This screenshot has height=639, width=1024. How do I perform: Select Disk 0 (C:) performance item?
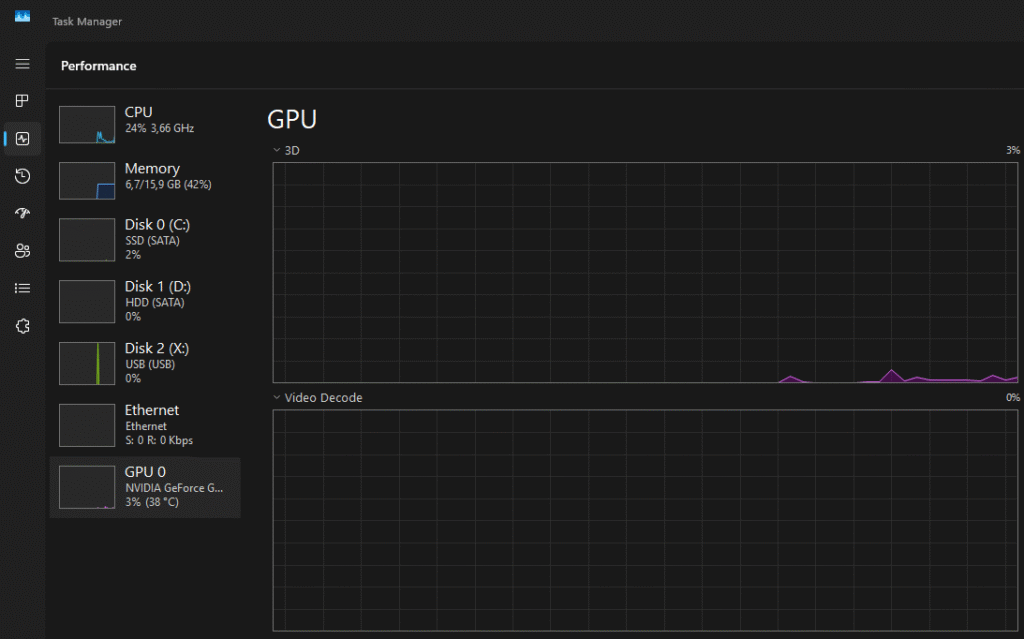[145, 240]
